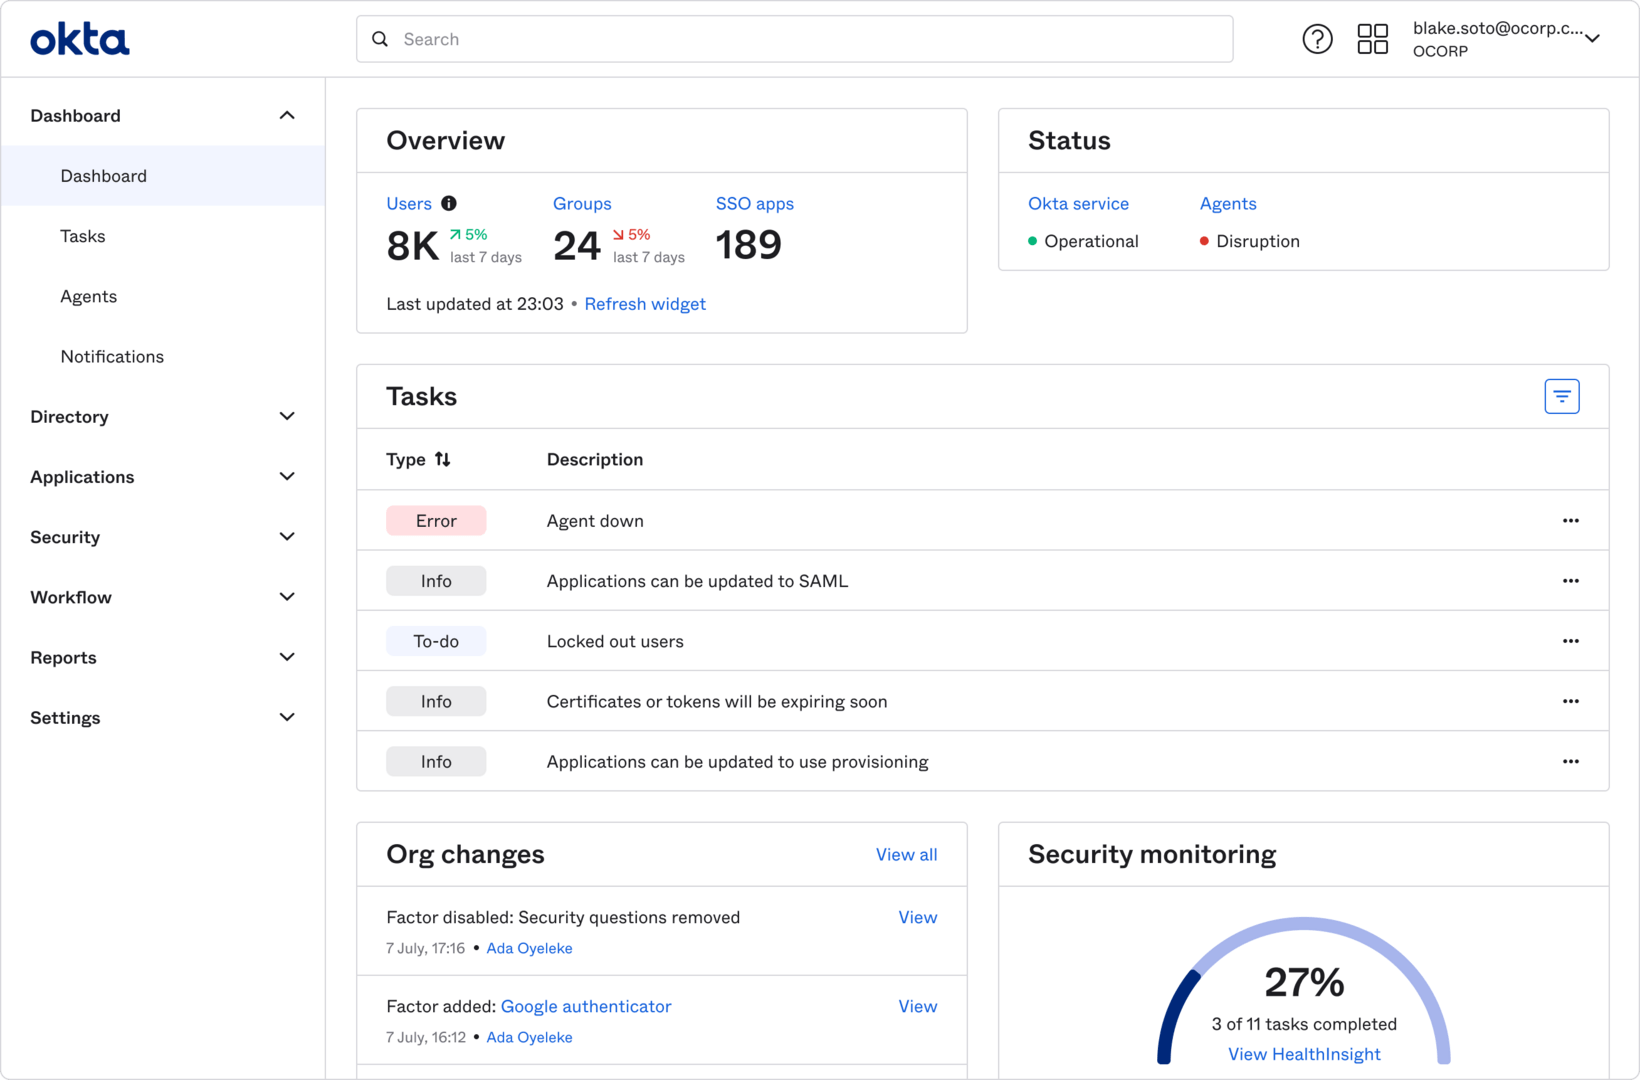Click View all in Org changes
This screenshot has width=1640, height=1080.
point(906,854)
